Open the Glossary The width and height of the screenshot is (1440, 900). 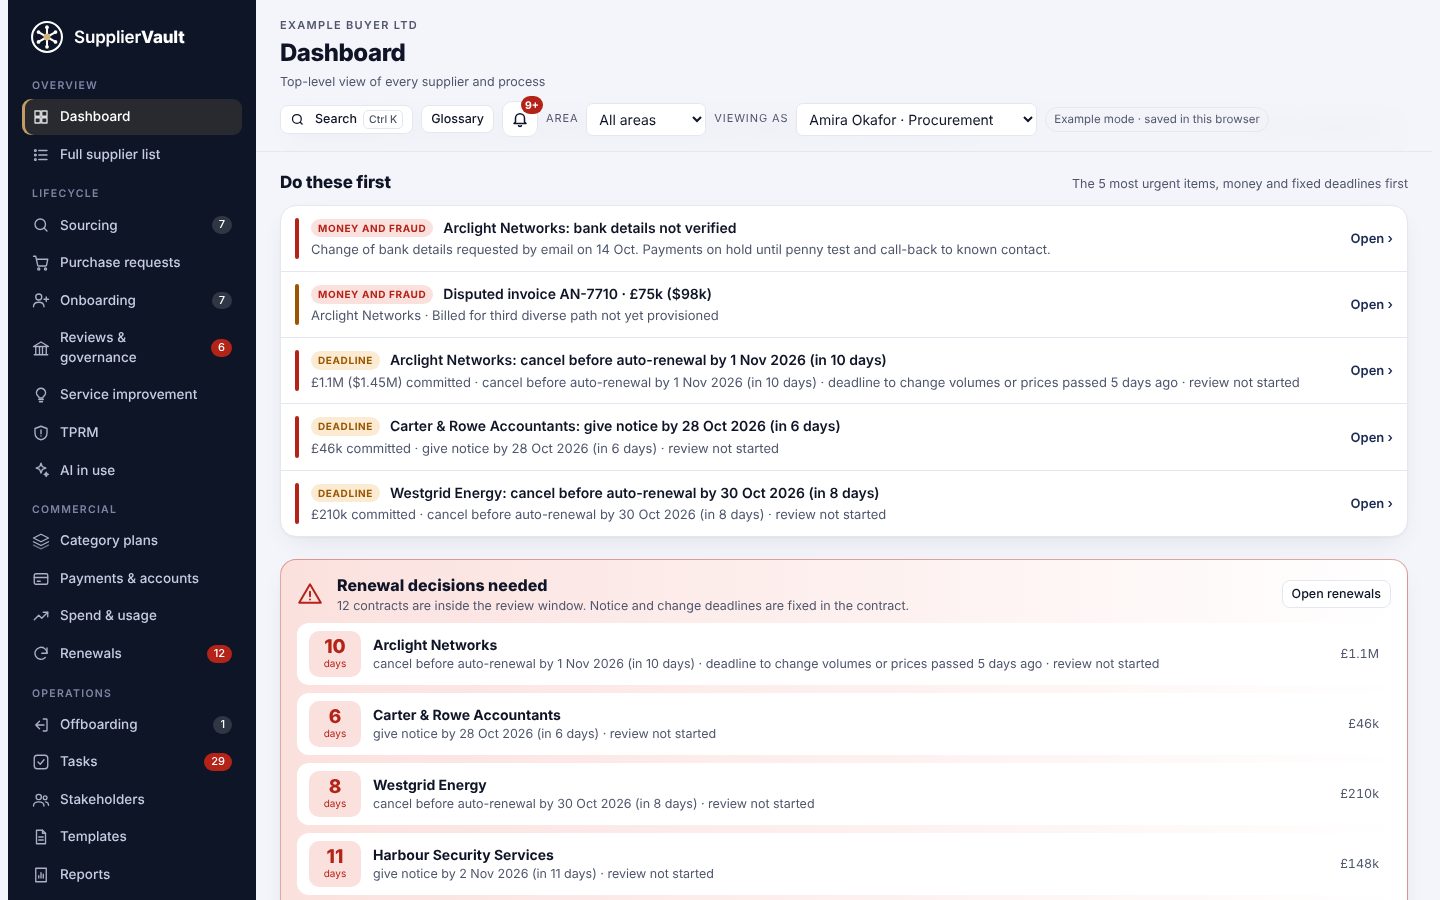tap(457, 119)
